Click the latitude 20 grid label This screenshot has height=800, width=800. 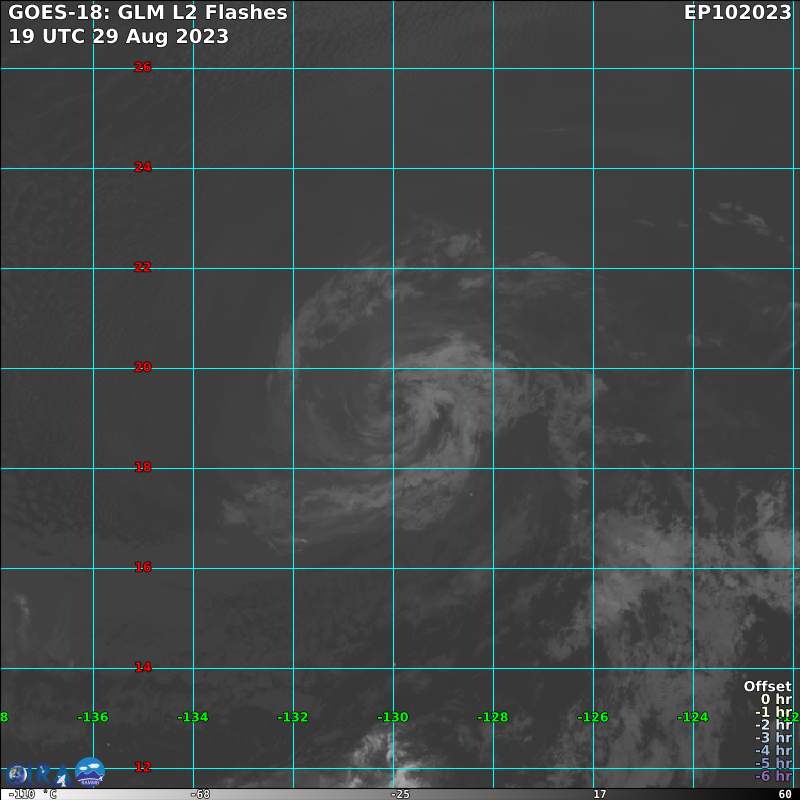tap(143, 367)
